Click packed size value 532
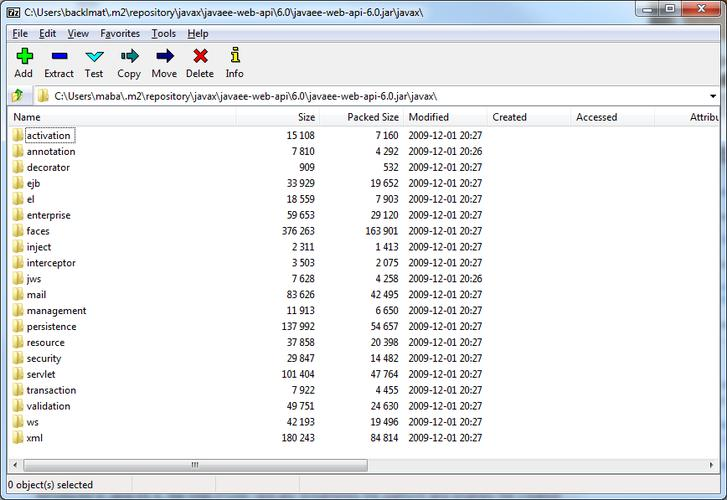 tap(390, 167)
